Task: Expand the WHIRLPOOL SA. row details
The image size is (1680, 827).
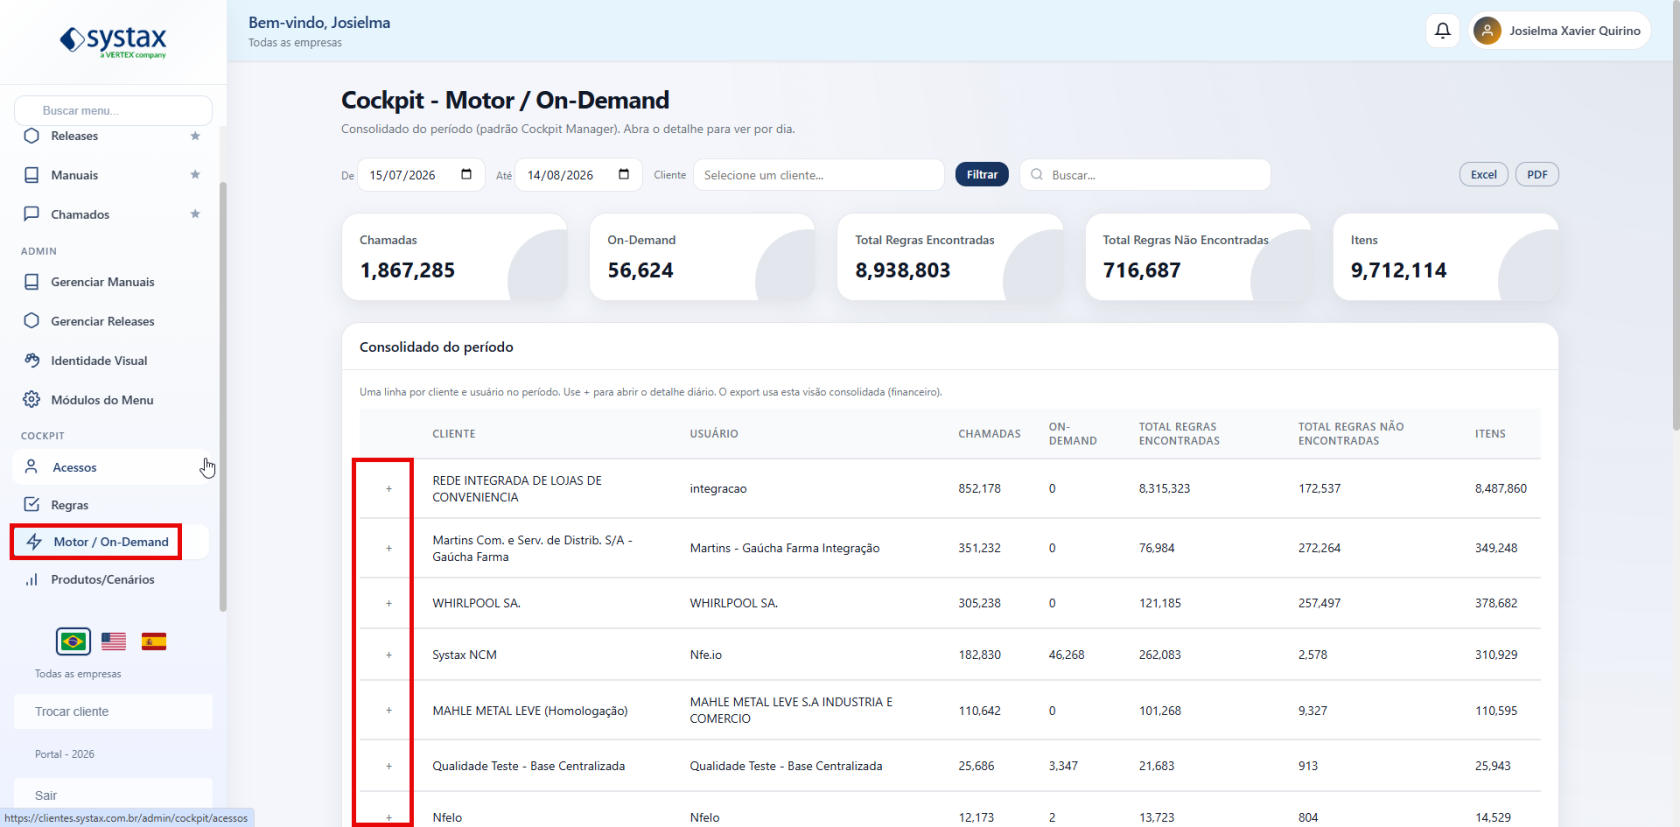Action: pos(389,603)
